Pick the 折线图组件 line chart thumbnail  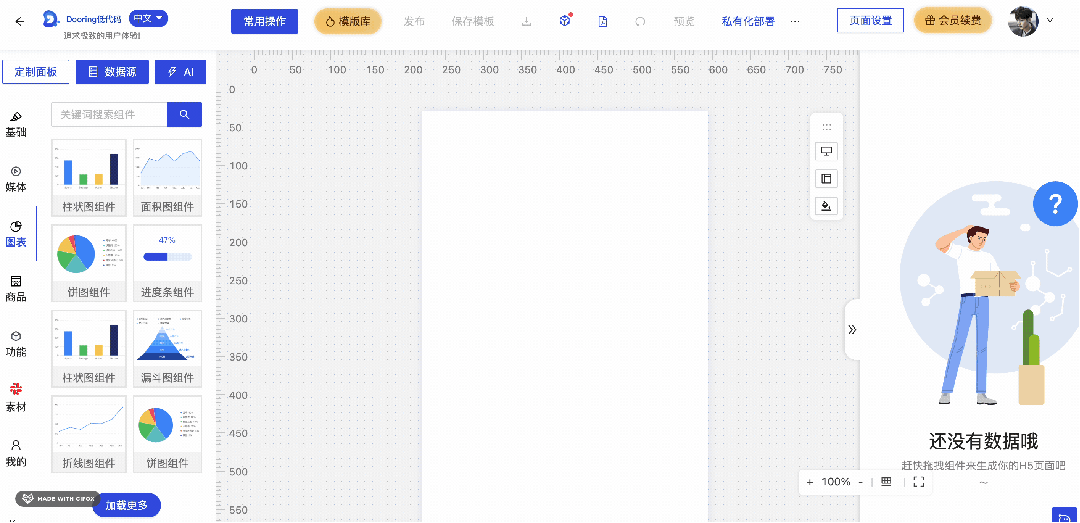click(x=89, y=434)
